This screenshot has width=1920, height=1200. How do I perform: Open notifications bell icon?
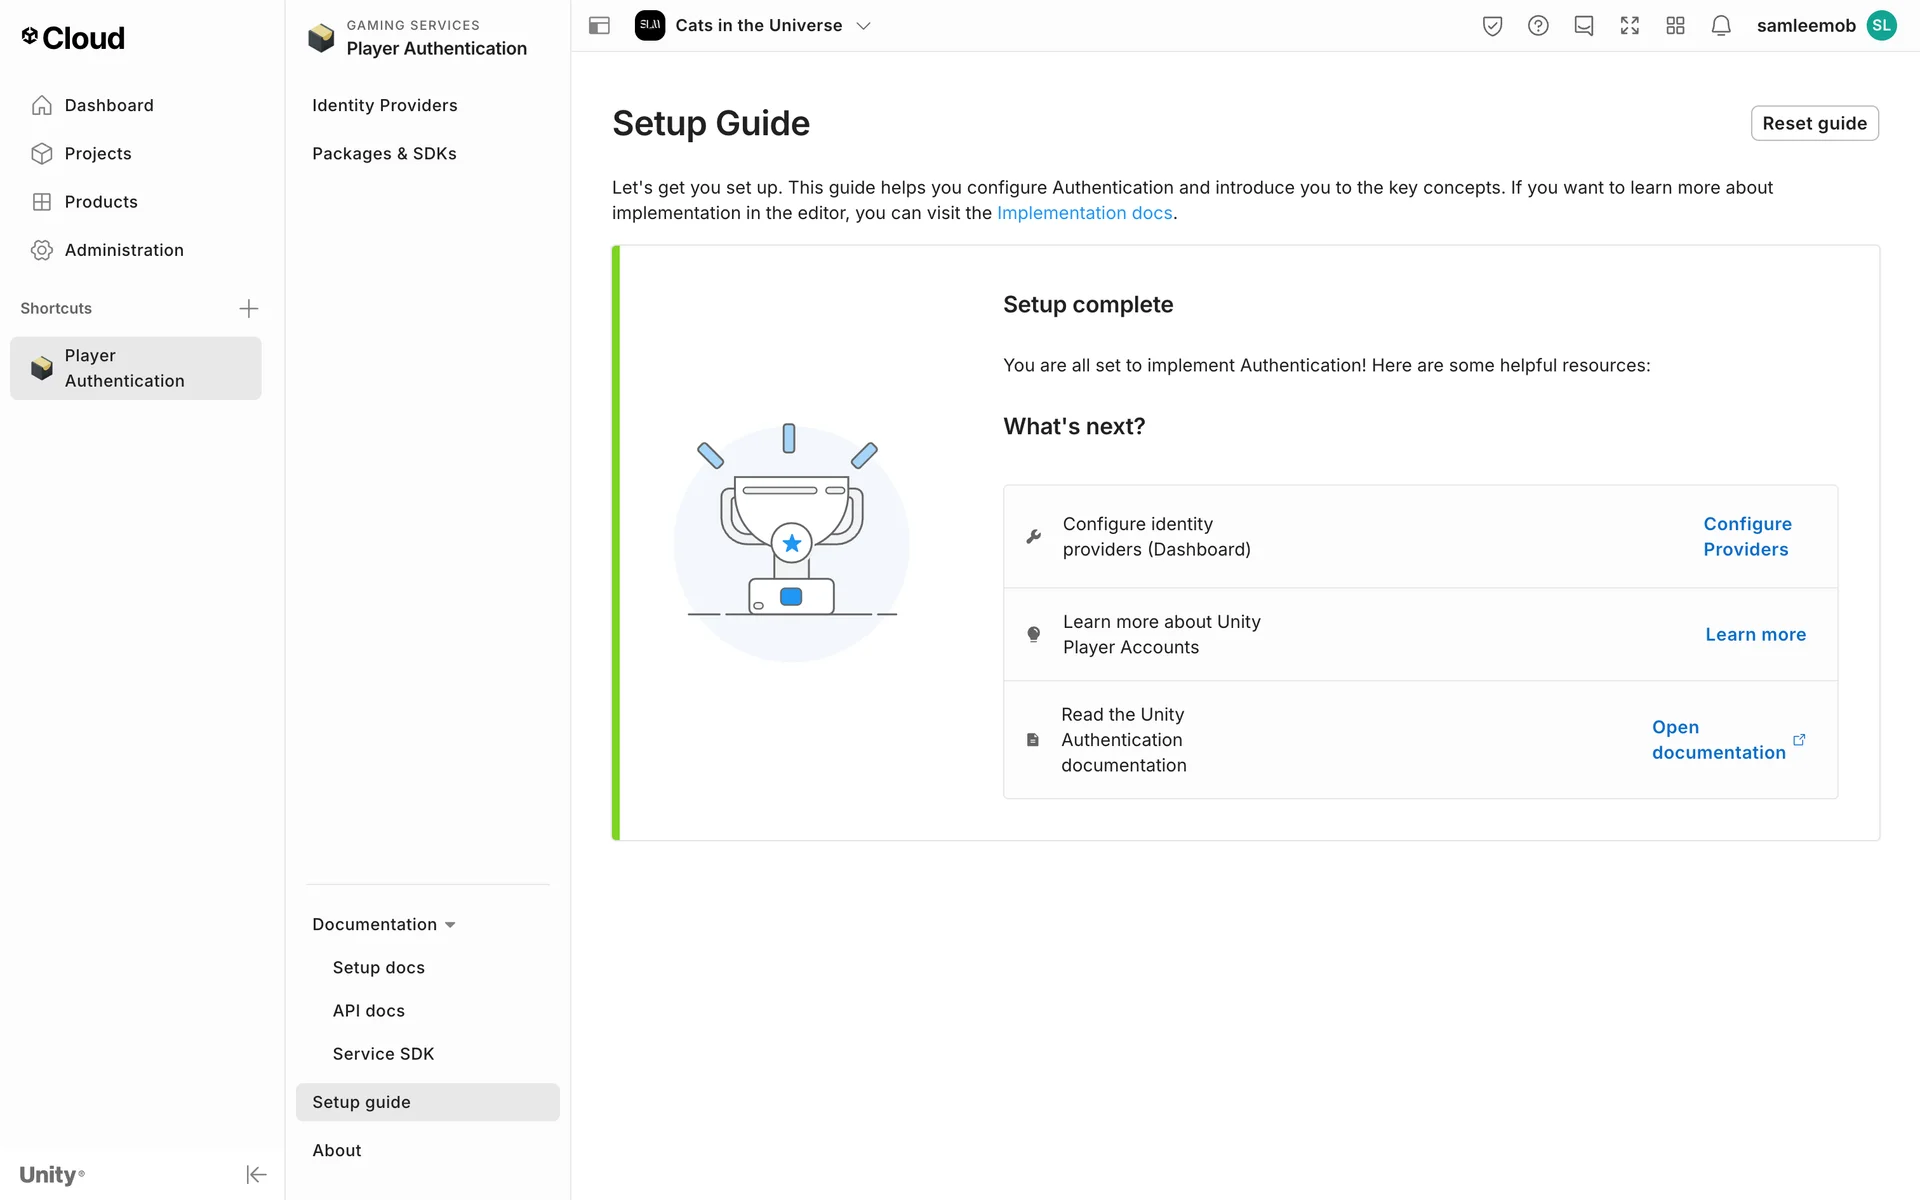tap(1721, 26)
